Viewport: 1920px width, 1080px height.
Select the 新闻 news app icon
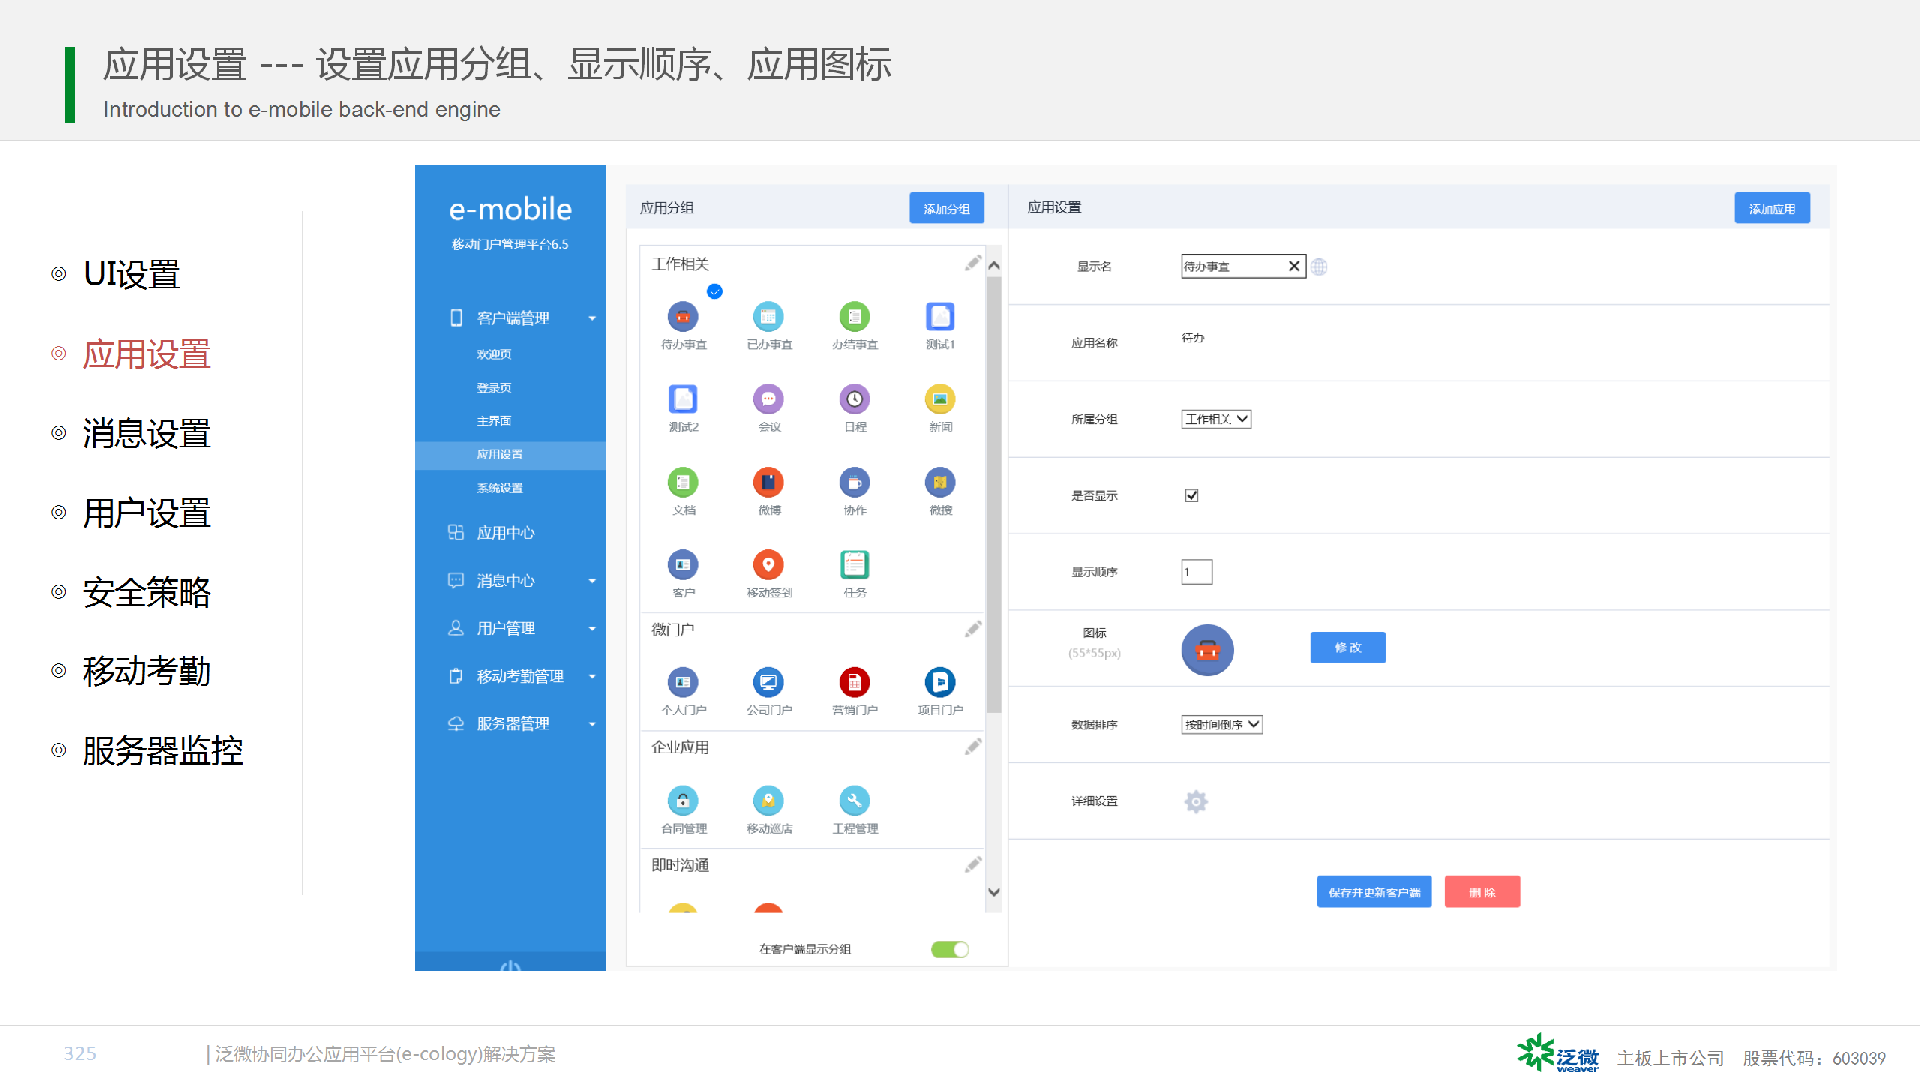click(940, 399)
